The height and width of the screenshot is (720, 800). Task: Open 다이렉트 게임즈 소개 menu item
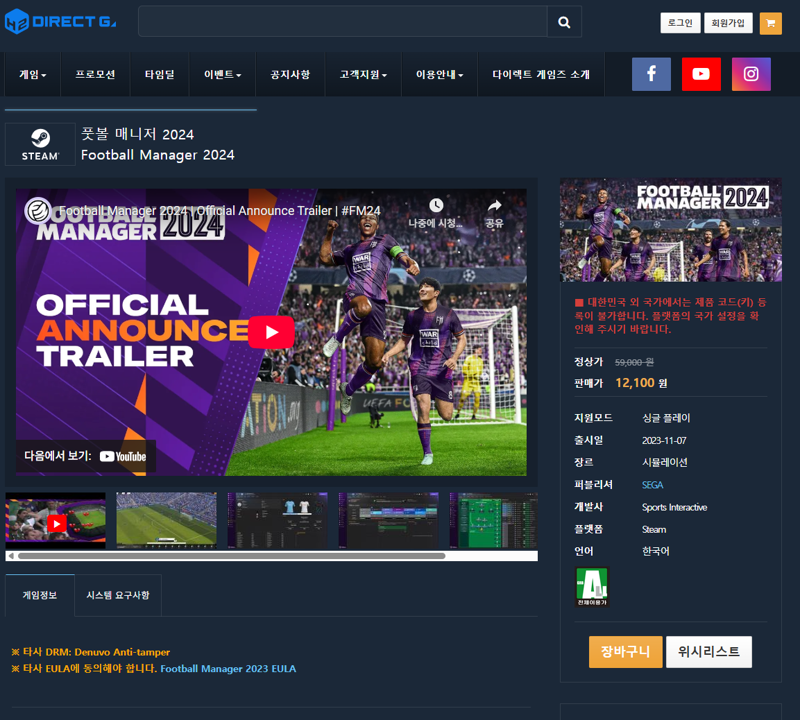541,75
